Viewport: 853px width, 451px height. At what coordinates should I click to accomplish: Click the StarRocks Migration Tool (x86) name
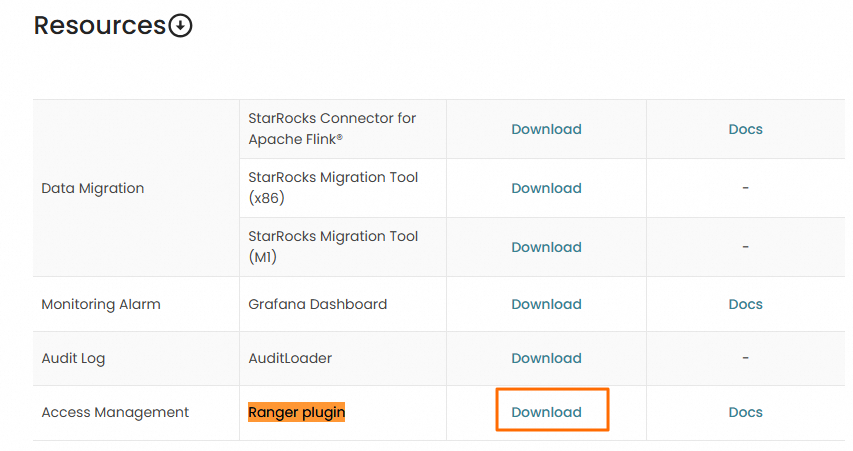333,188
